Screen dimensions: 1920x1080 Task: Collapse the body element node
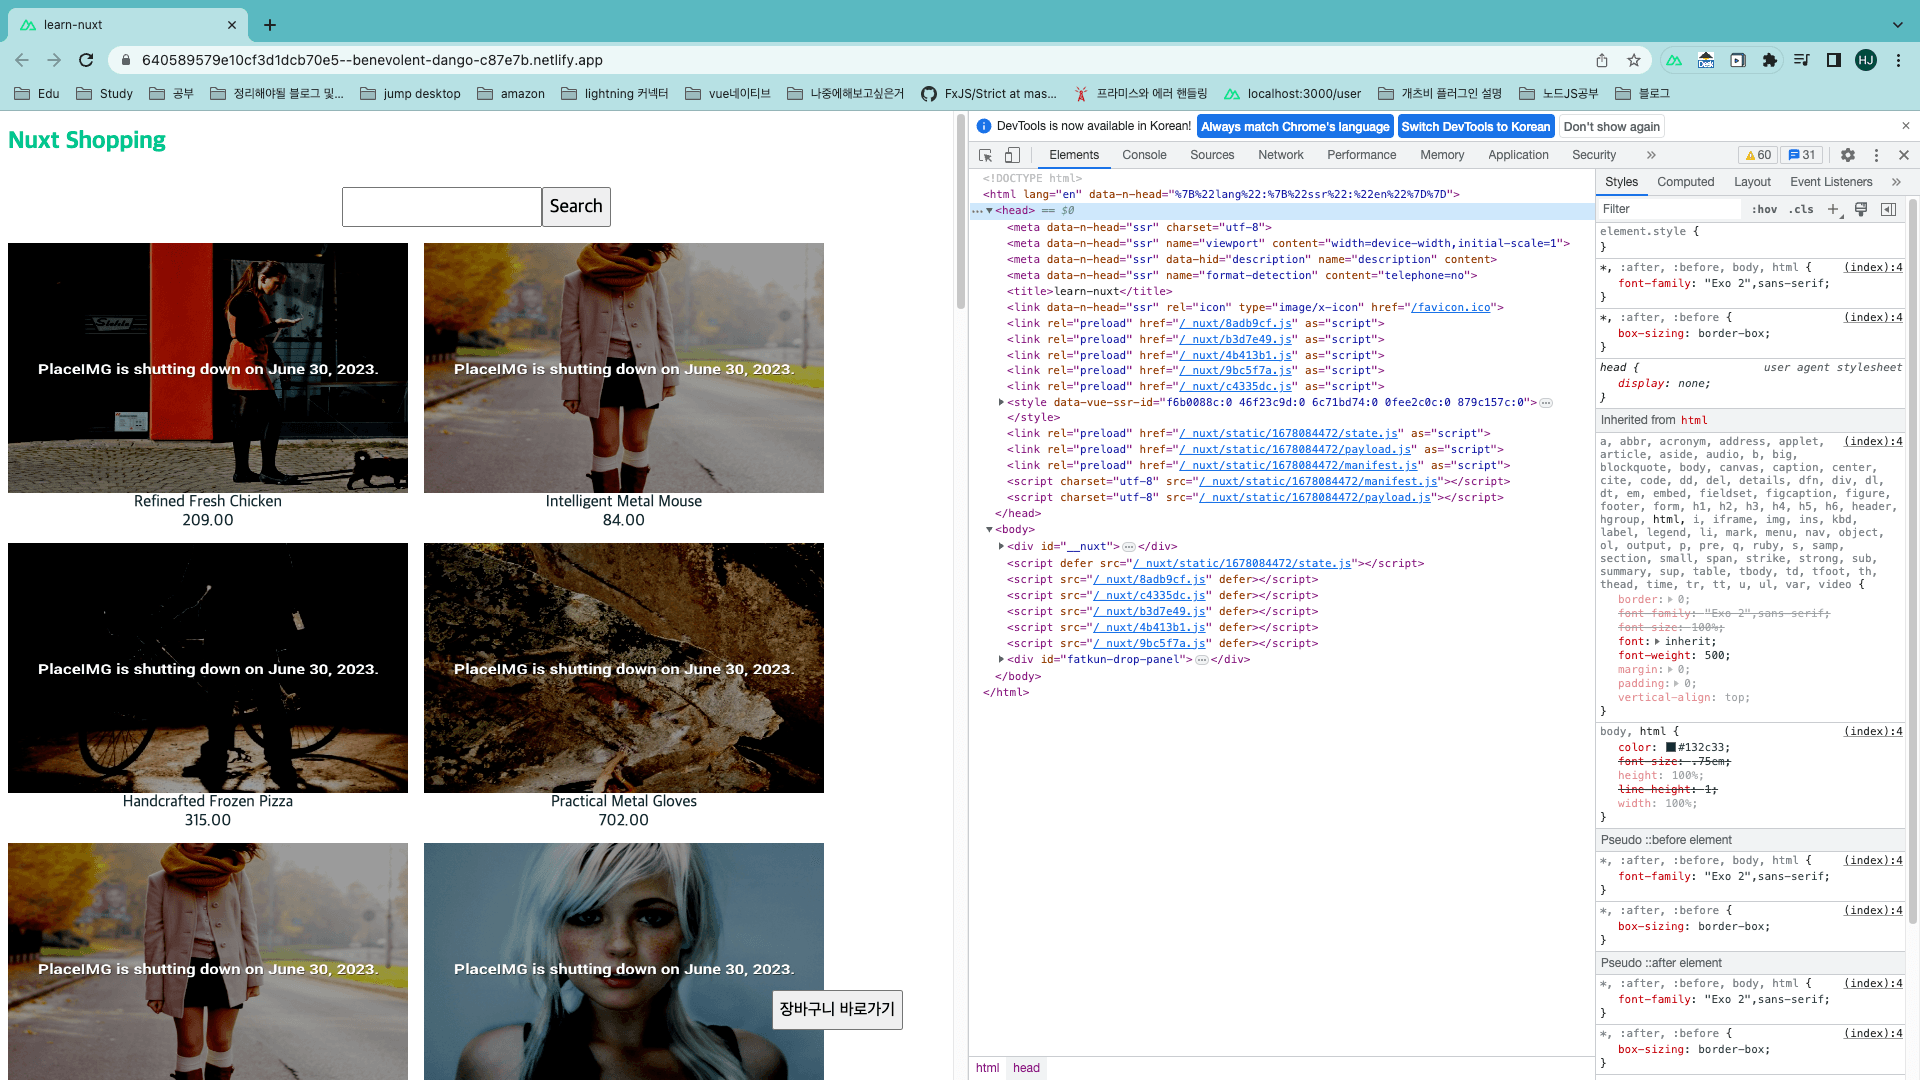pos(989,530)
